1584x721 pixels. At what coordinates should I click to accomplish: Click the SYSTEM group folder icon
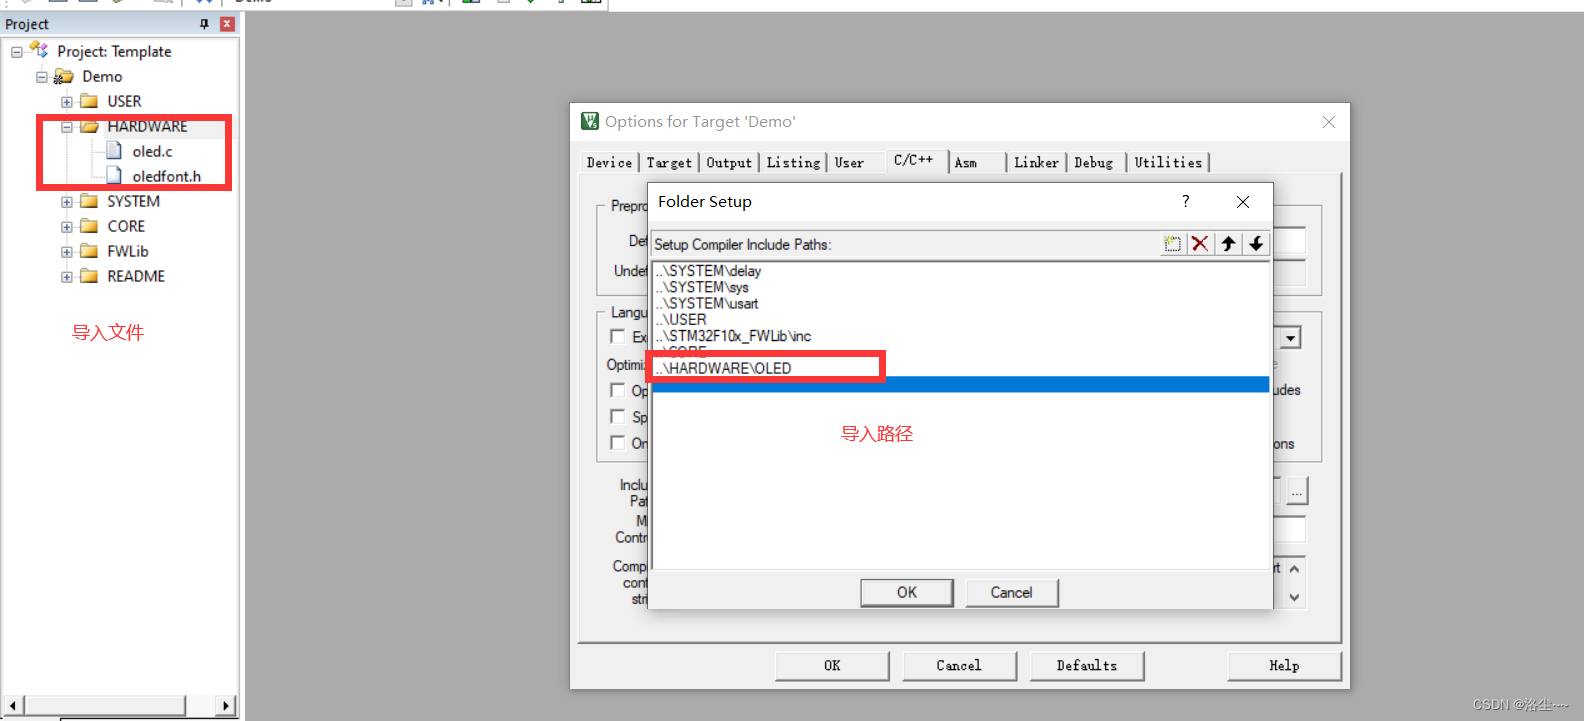[89, 201]
